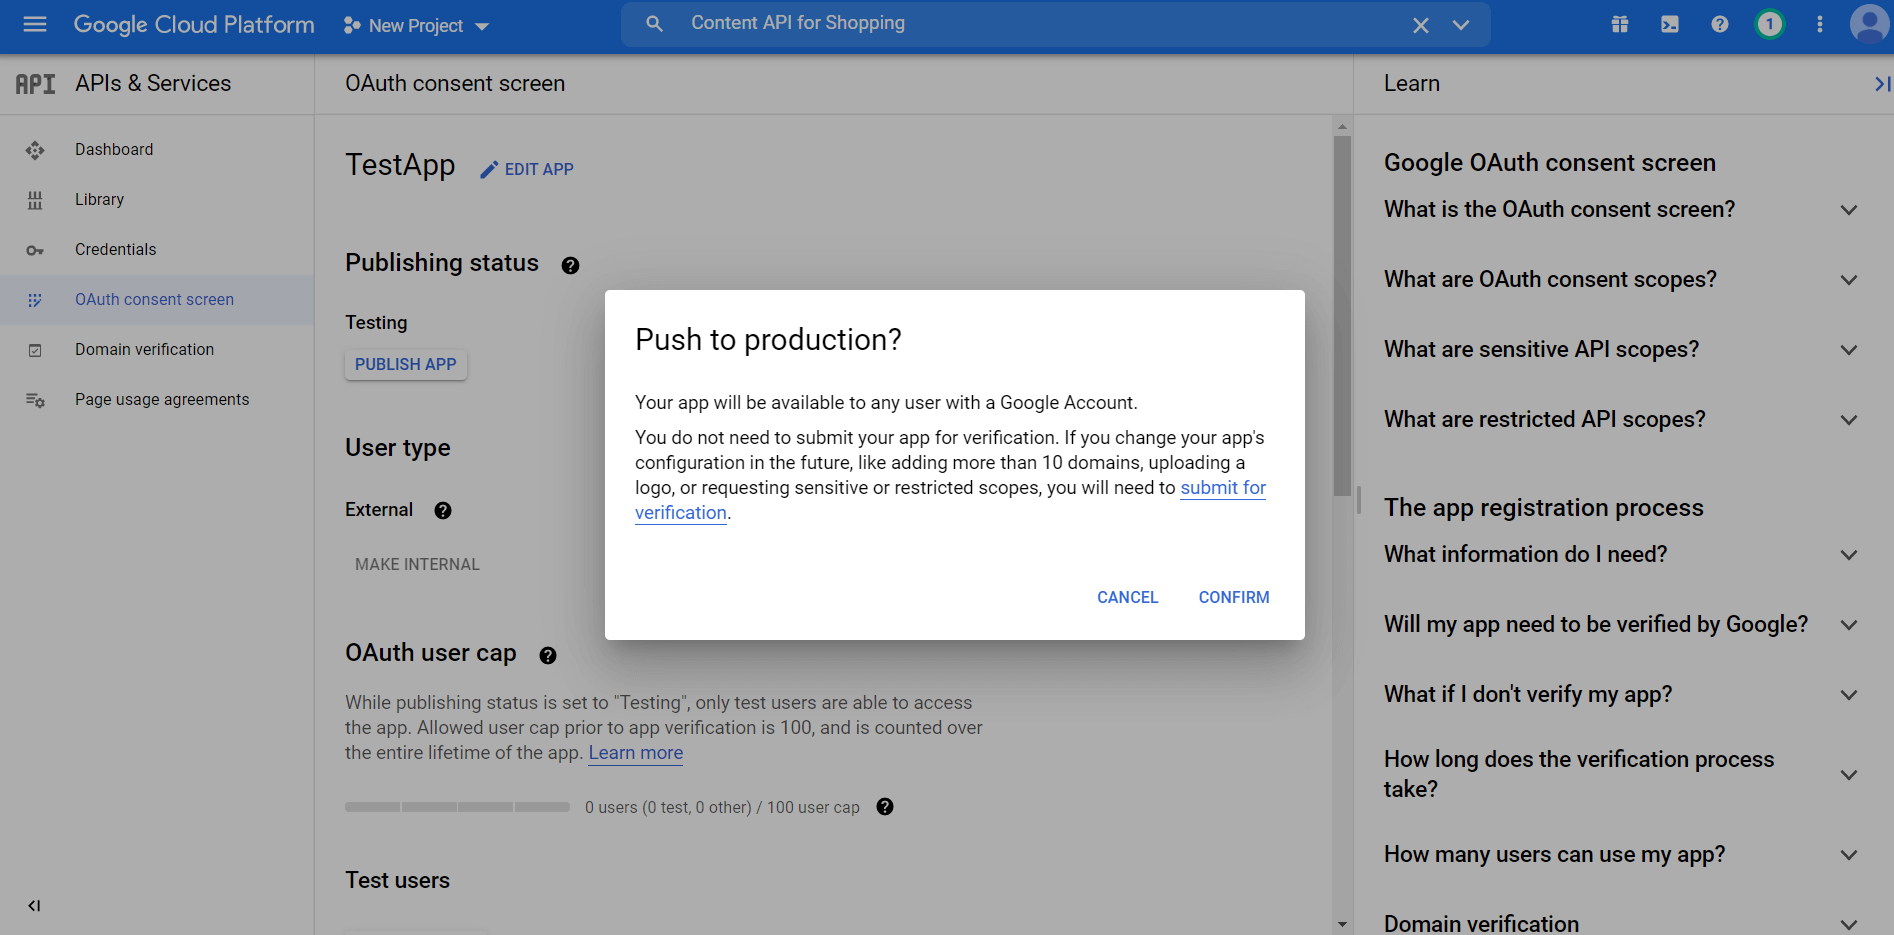The image size is (1894, 935).
Task: Click the Google Cloud Platform logo text
Action: coord(194,25)
